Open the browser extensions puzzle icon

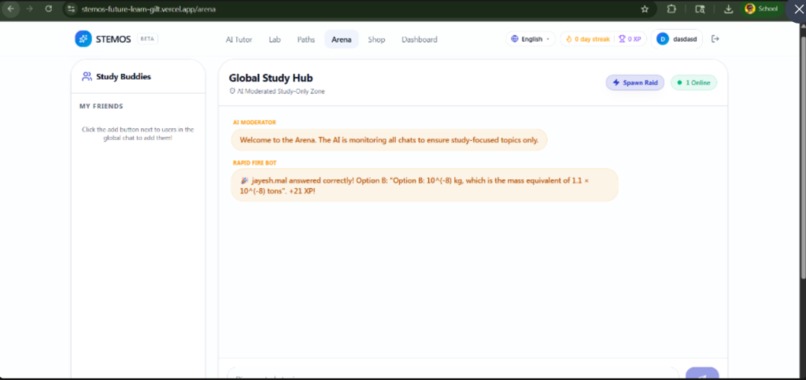tap(671, 9)
